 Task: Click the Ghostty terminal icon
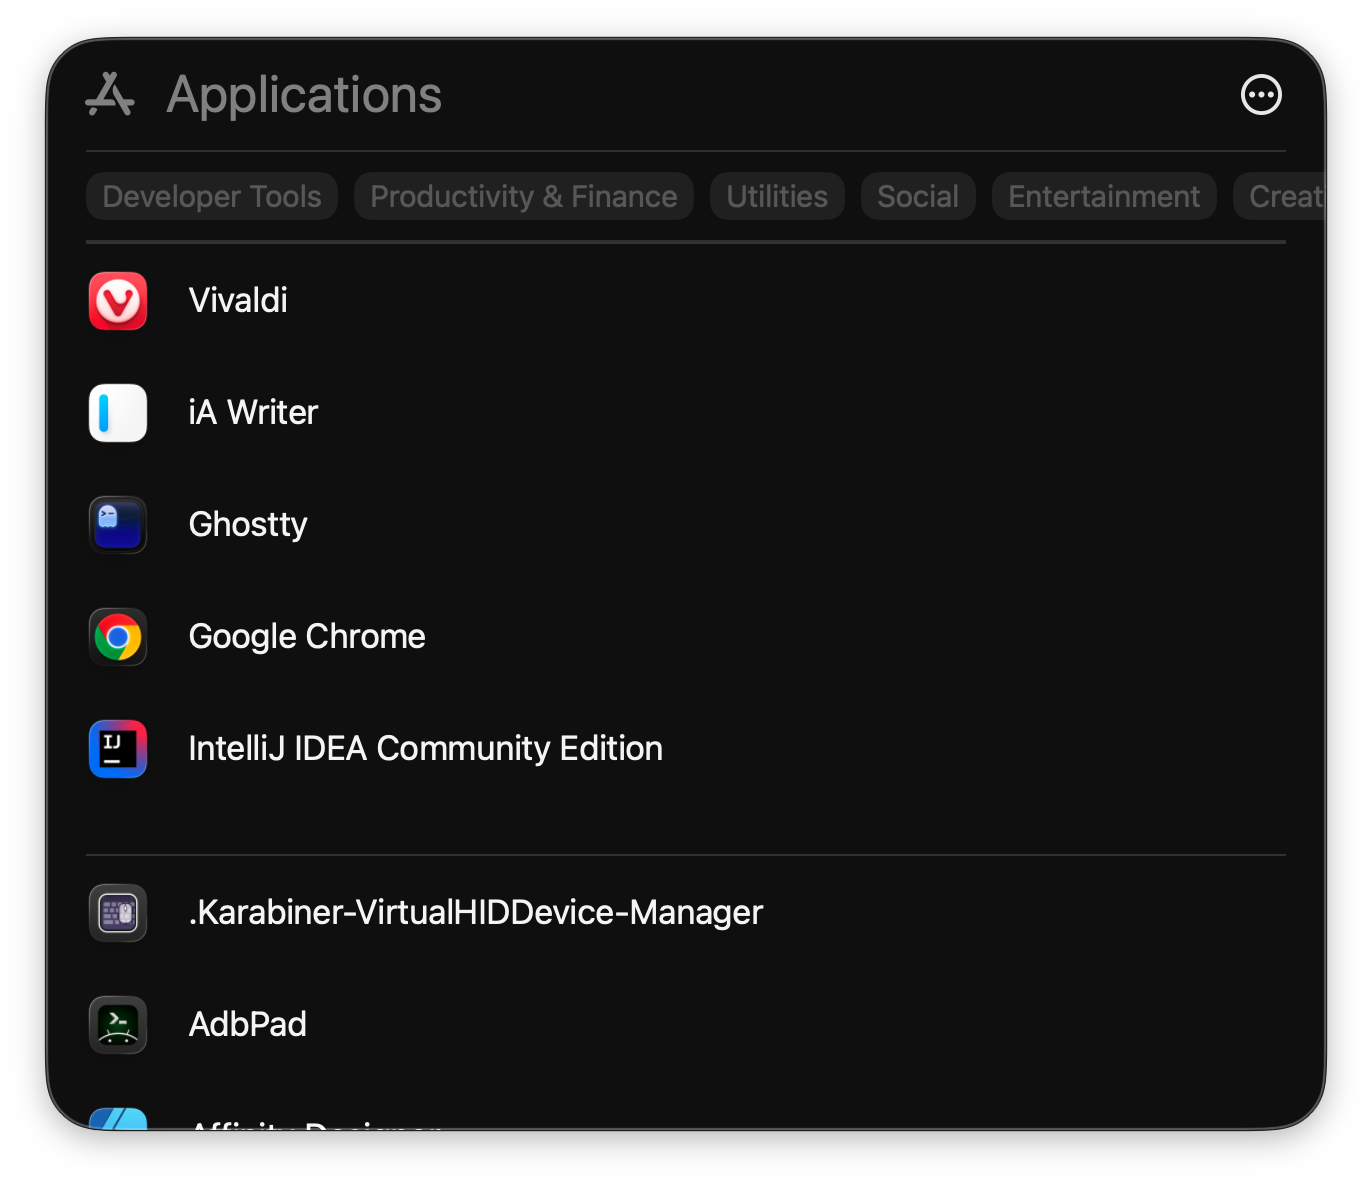(118, 525)
